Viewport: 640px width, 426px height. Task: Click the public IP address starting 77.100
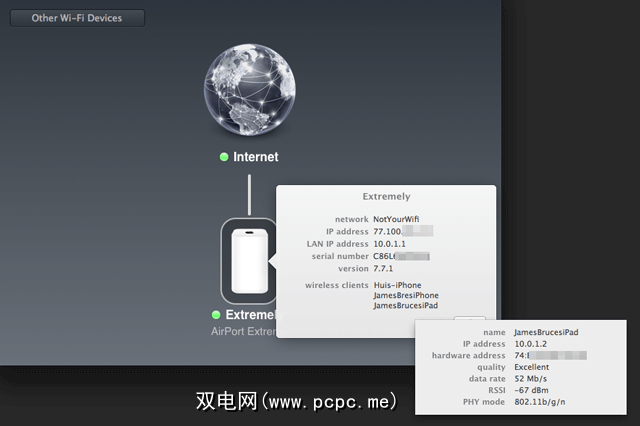coord(403,231)
